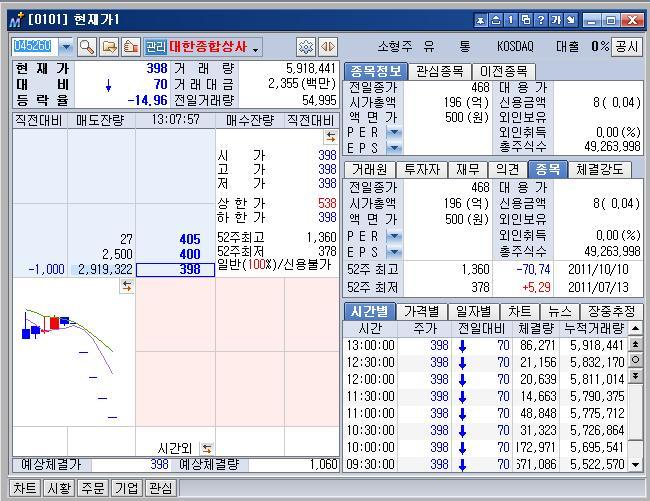650x501 pixels.
Task: Click the scroll down arrow of time table
Action: 635,465
